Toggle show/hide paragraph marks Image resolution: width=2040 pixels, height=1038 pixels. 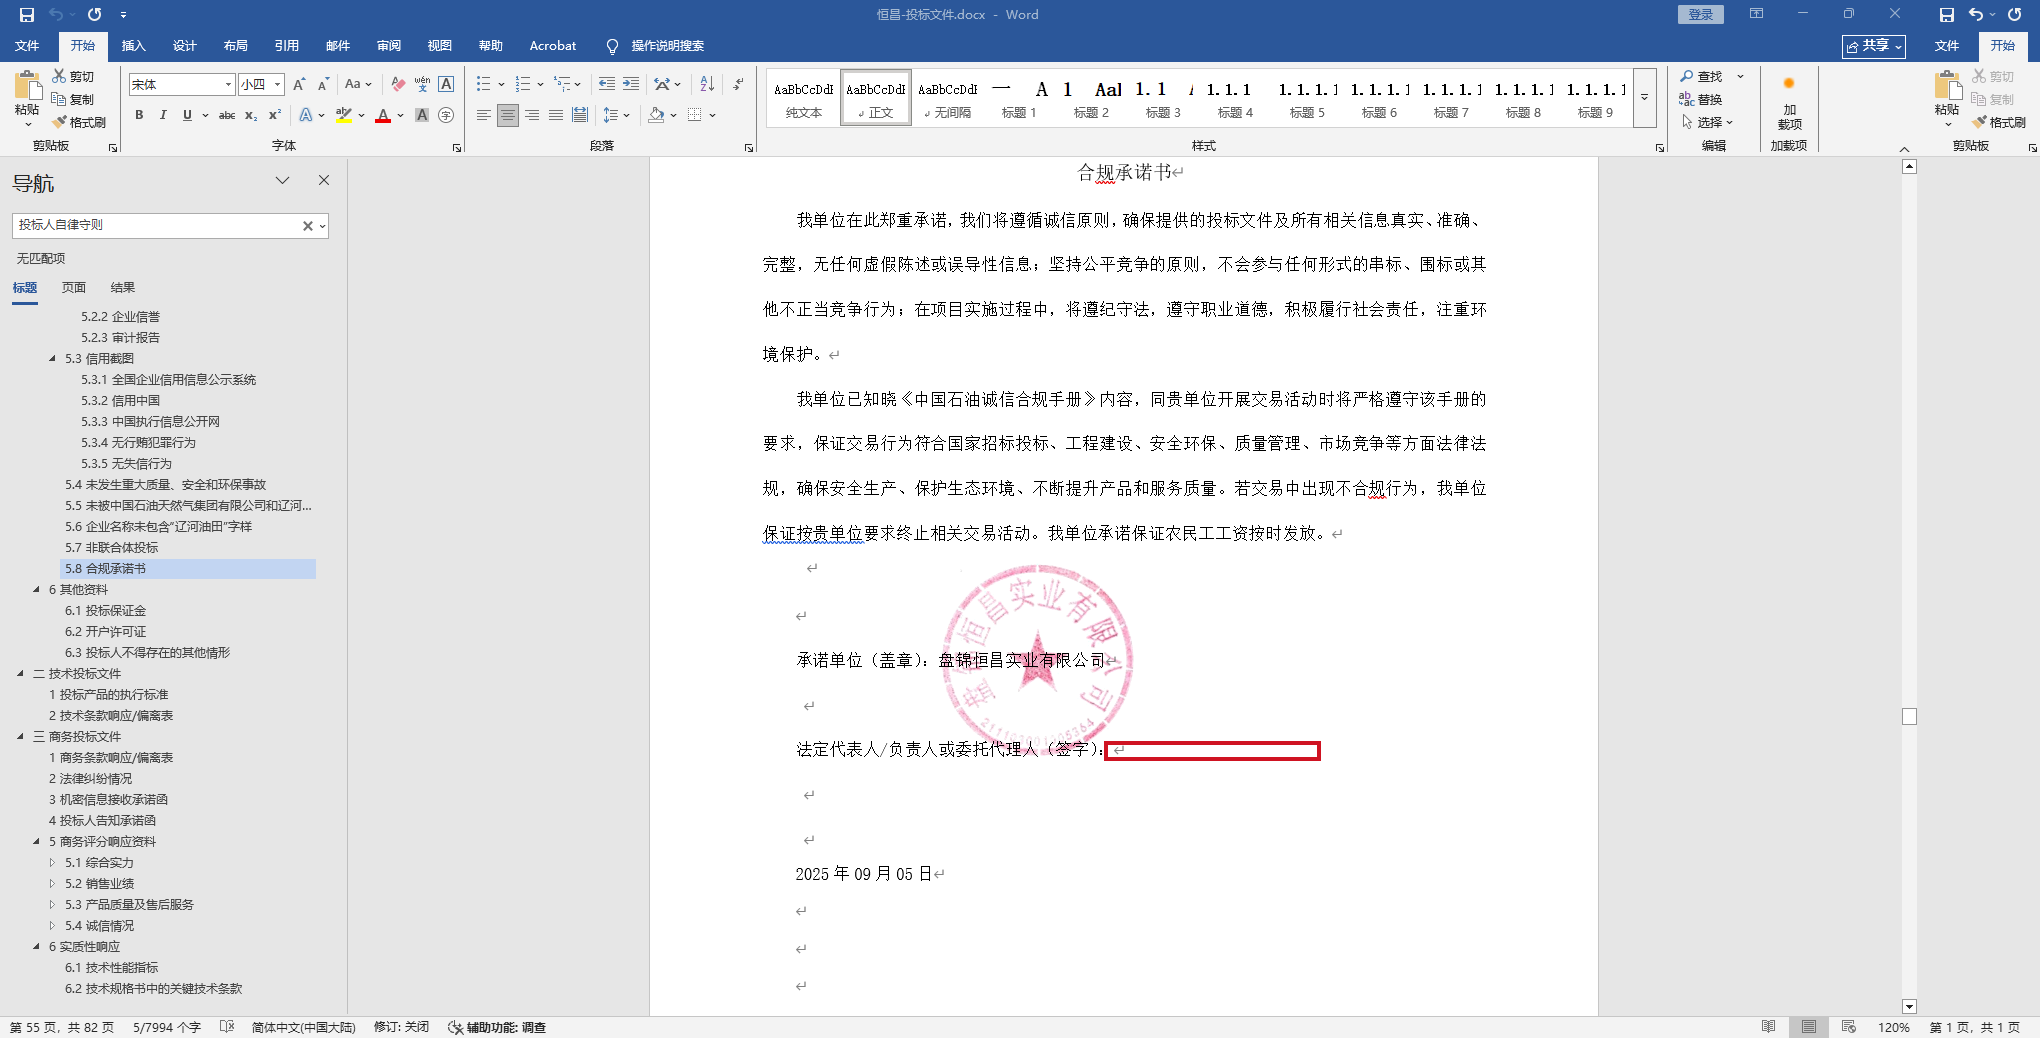pyautogui.click(x=738, y=85)
